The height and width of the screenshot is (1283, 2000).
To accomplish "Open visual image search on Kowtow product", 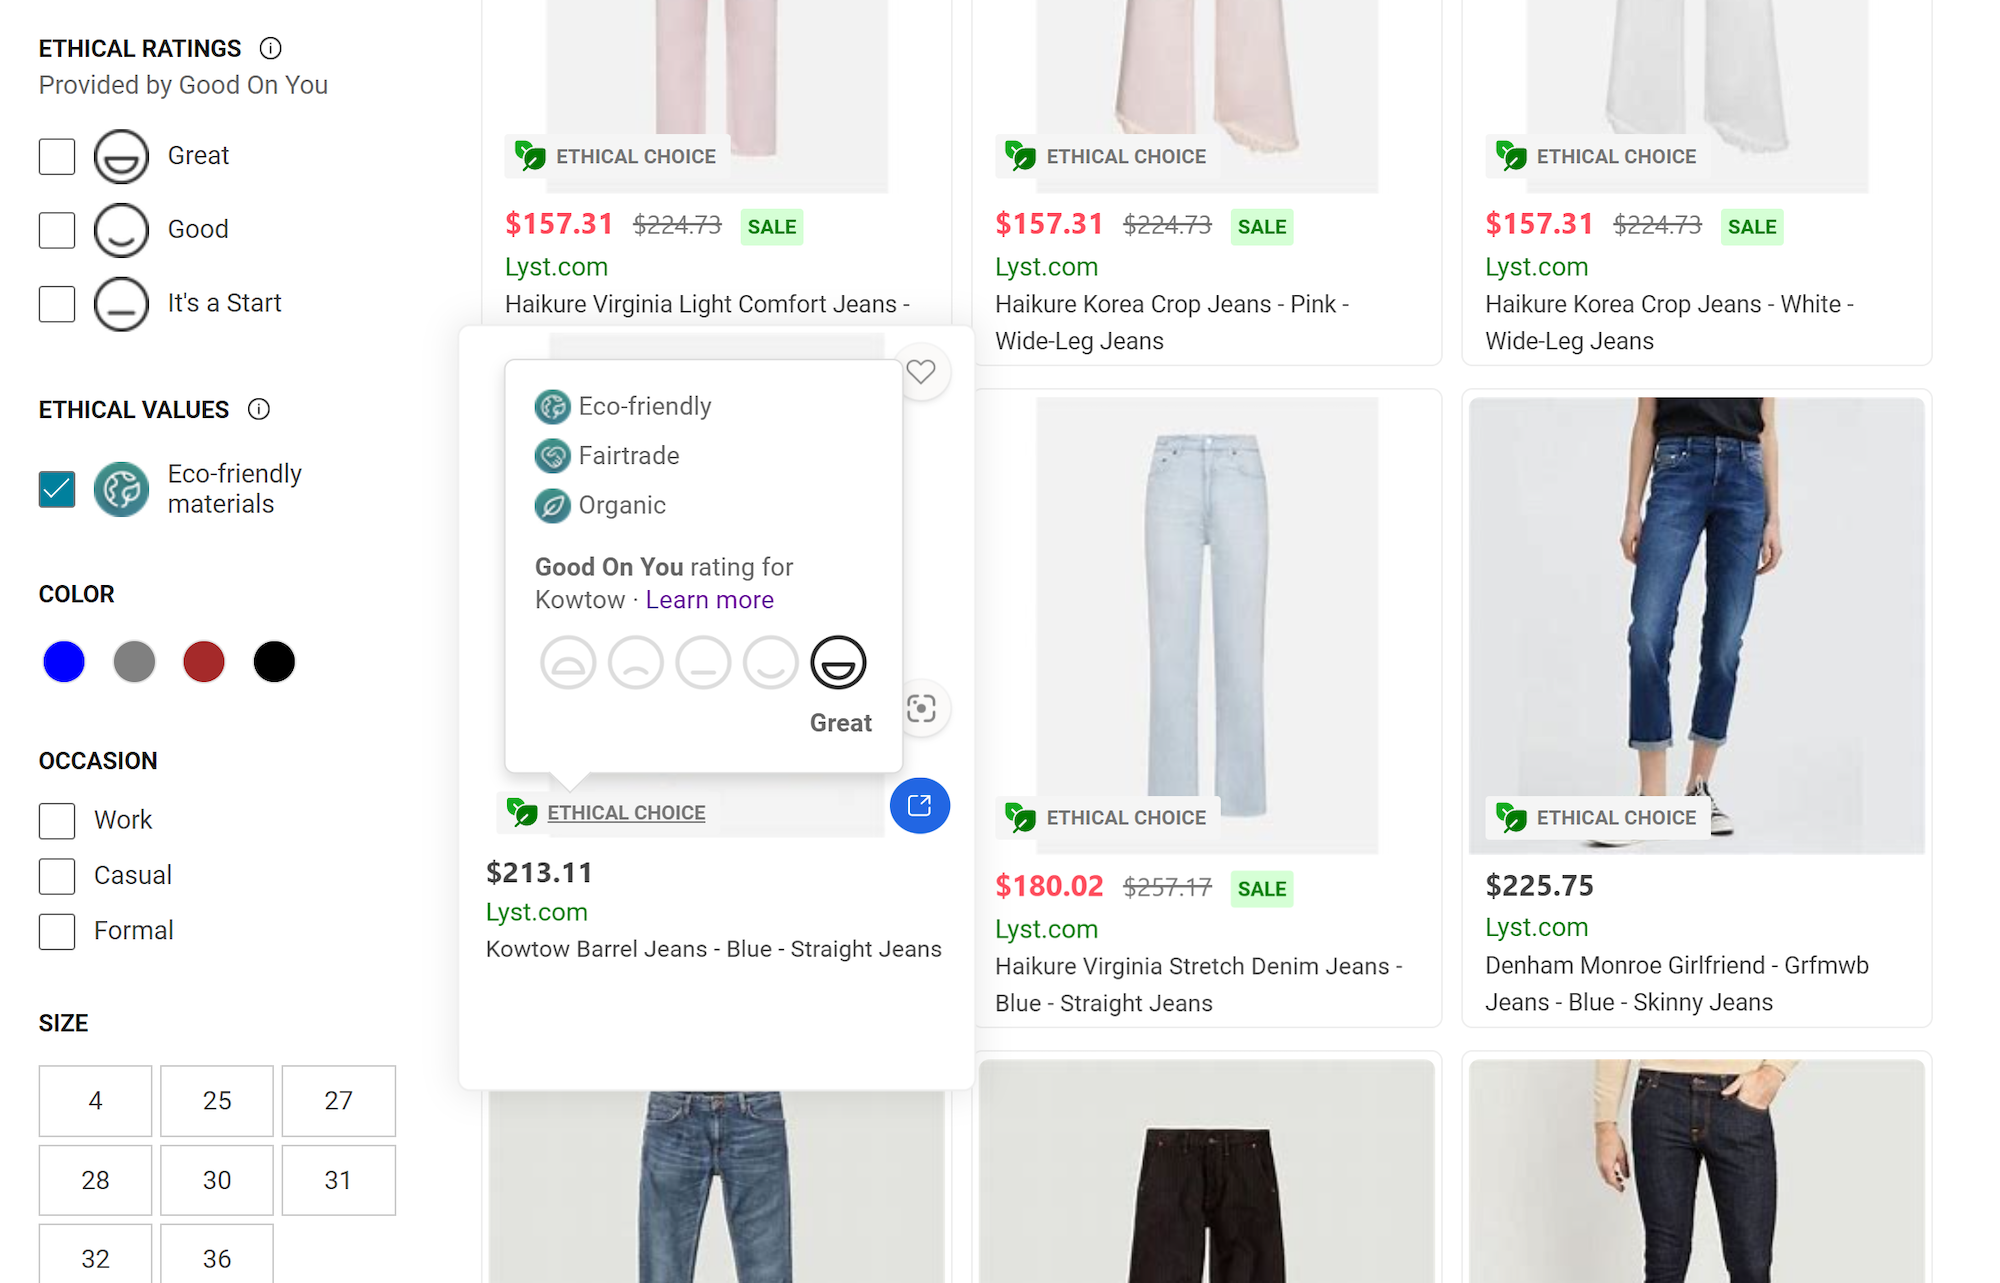I will pyautogui.click(x=921, y=707).
